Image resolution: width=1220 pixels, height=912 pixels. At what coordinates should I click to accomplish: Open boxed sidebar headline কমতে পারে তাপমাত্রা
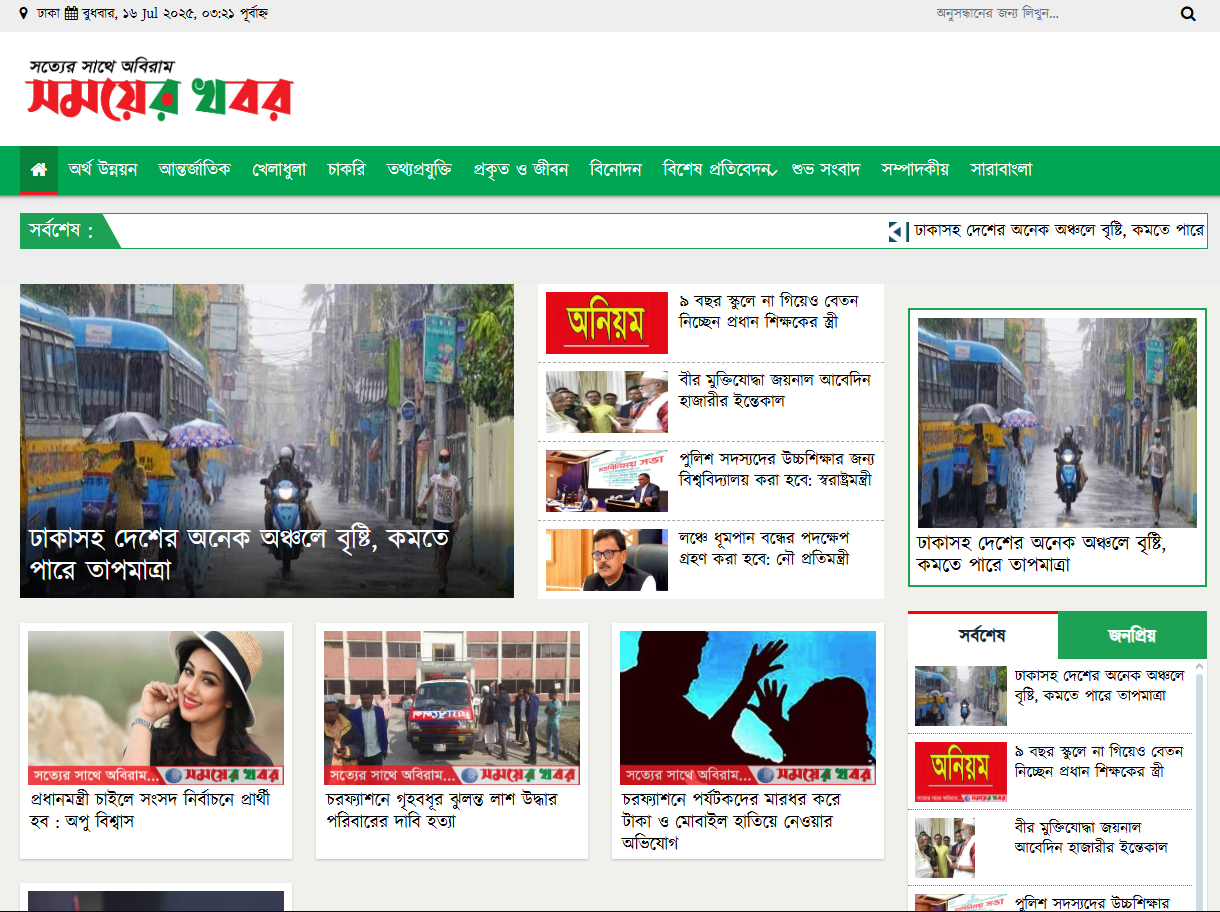click(1041, 554)
